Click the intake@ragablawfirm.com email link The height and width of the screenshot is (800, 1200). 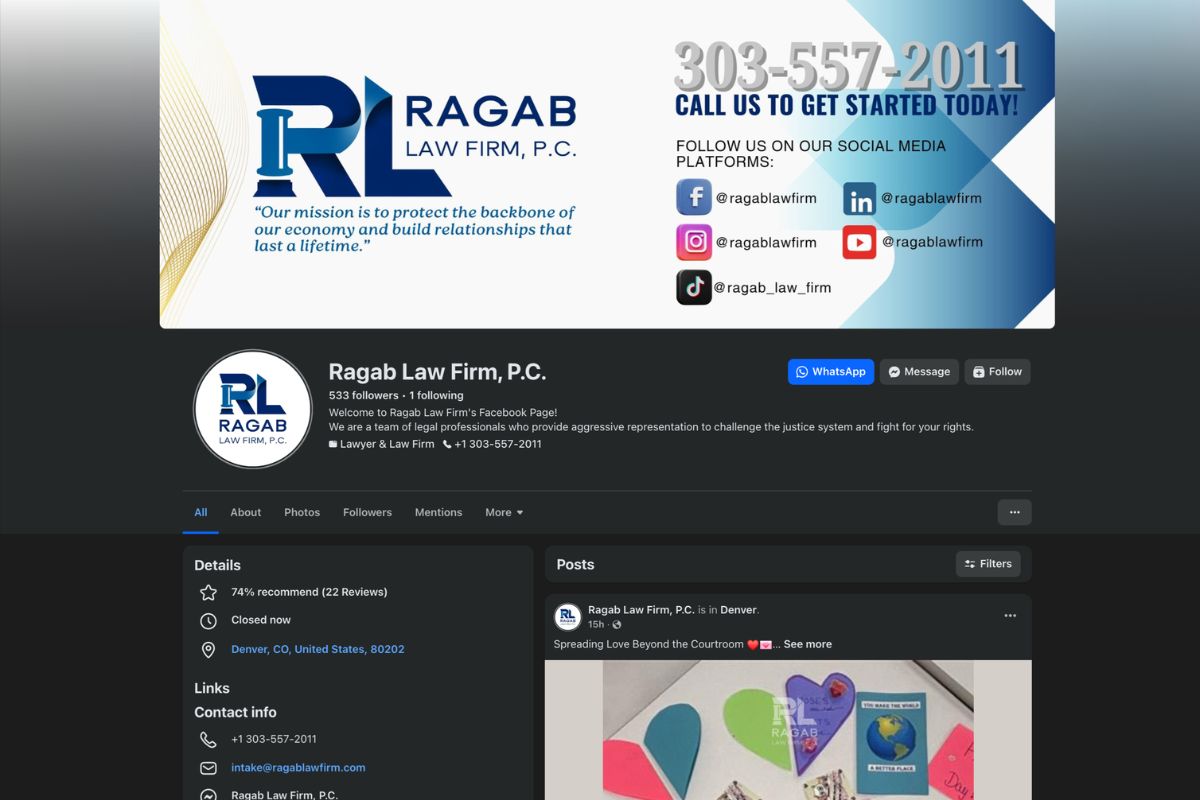tap(297, 768)
